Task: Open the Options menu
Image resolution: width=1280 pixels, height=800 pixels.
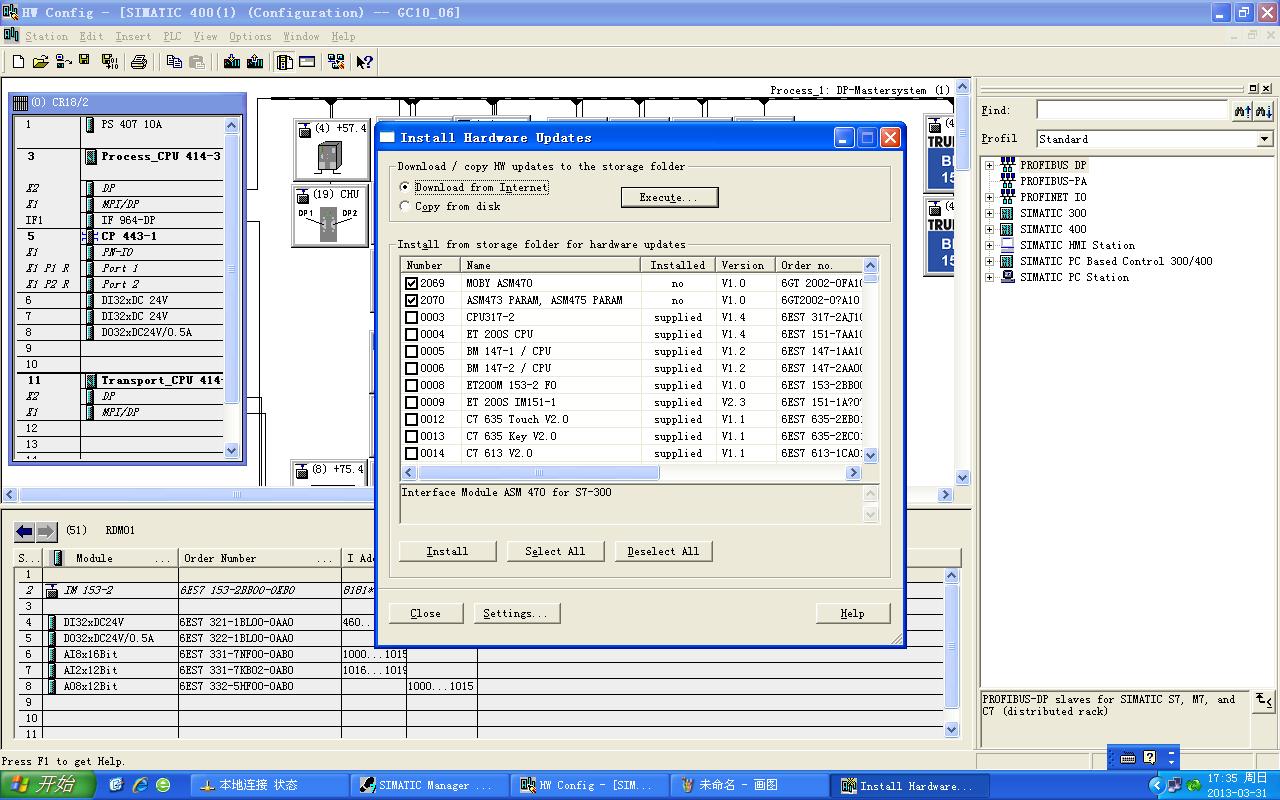Action: click(250, 36)
